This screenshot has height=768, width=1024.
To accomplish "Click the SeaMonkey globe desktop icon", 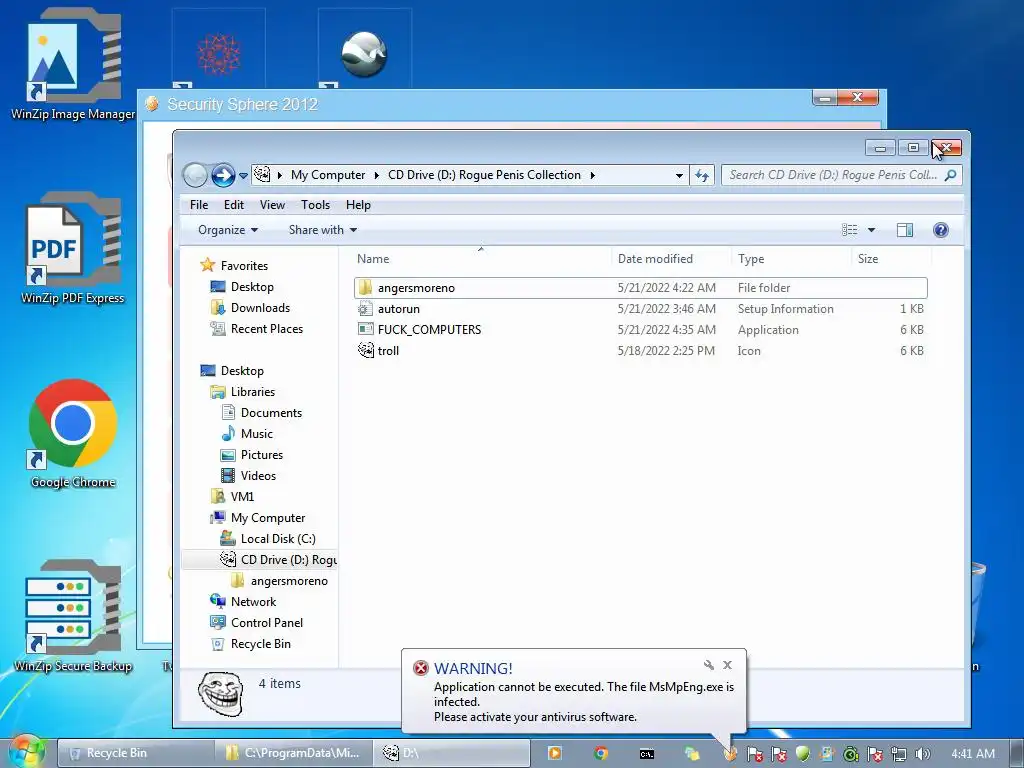I will 364,54.
